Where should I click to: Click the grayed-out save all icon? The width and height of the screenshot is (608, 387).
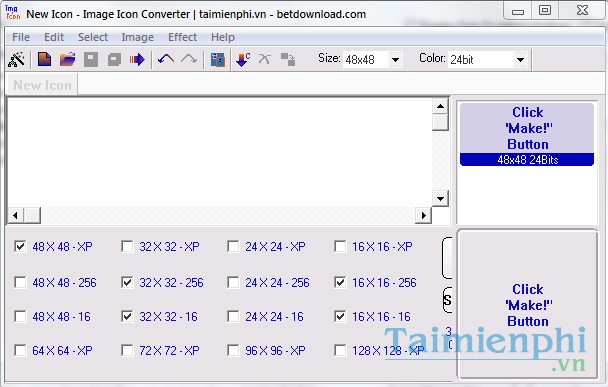coord(114,60)
